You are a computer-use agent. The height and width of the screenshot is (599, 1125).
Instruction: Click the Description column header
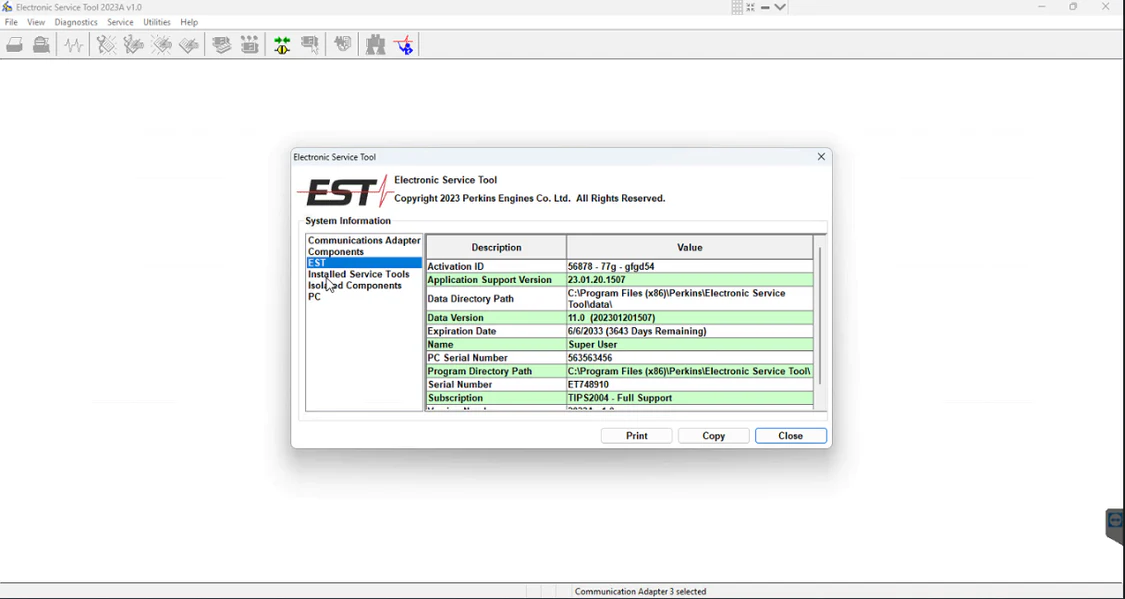[x=496, y=247]
